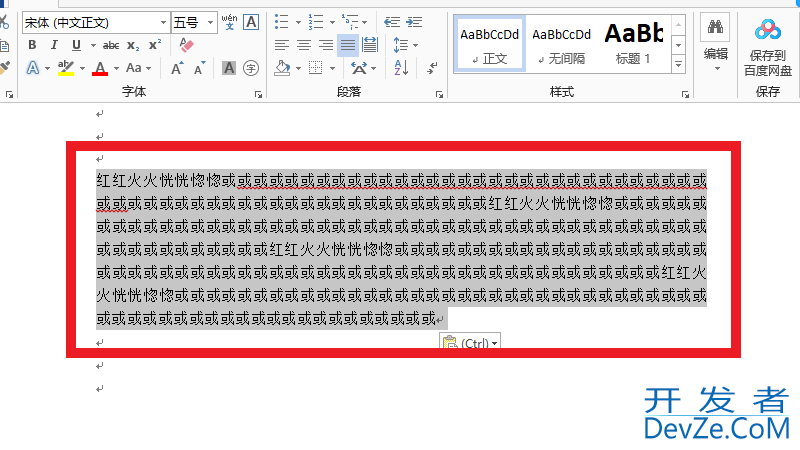Open Styles pane launcher in 样式 group
800x450 pixels.
(685, 94)
